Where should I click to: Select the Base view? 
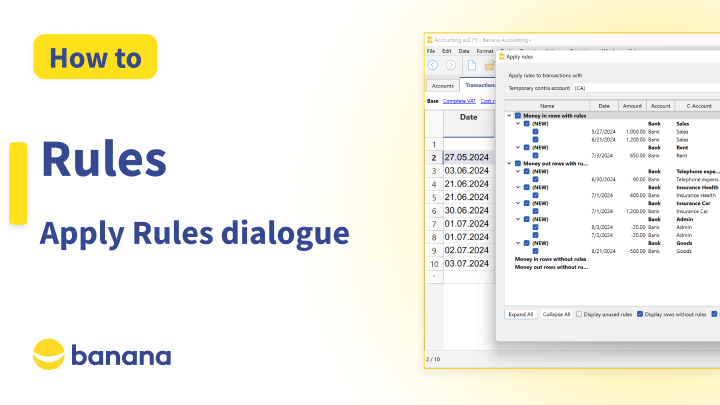coord(433,101)
